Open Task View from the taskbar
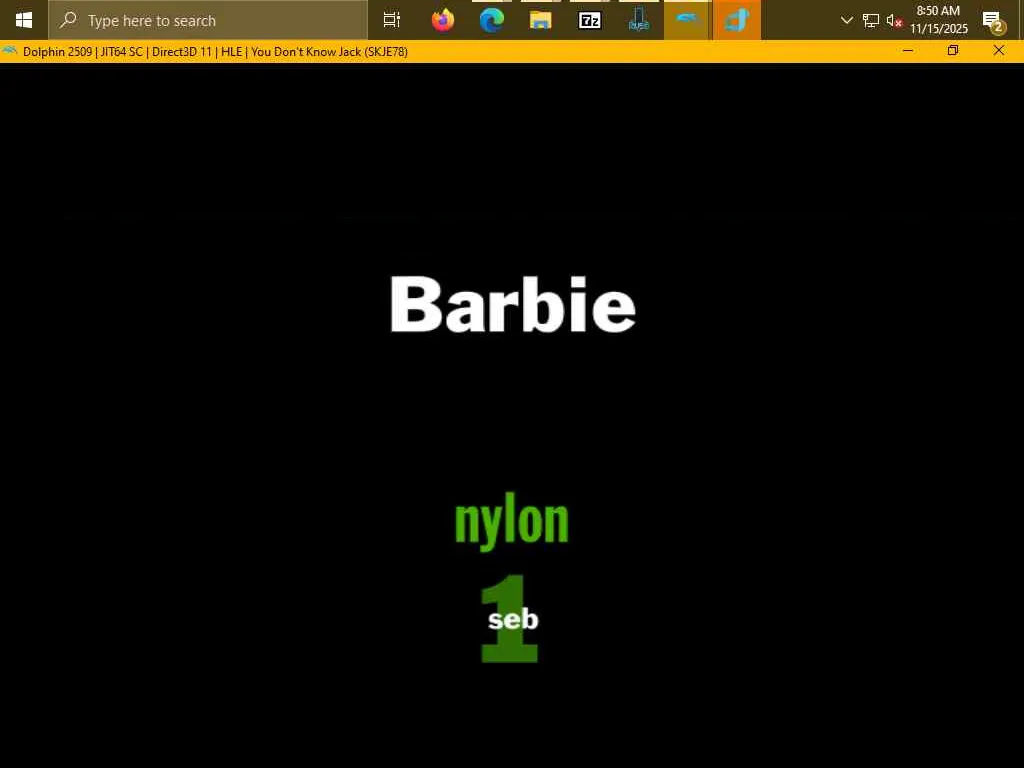The image size is (1024, 768). [x=392, y=20]
